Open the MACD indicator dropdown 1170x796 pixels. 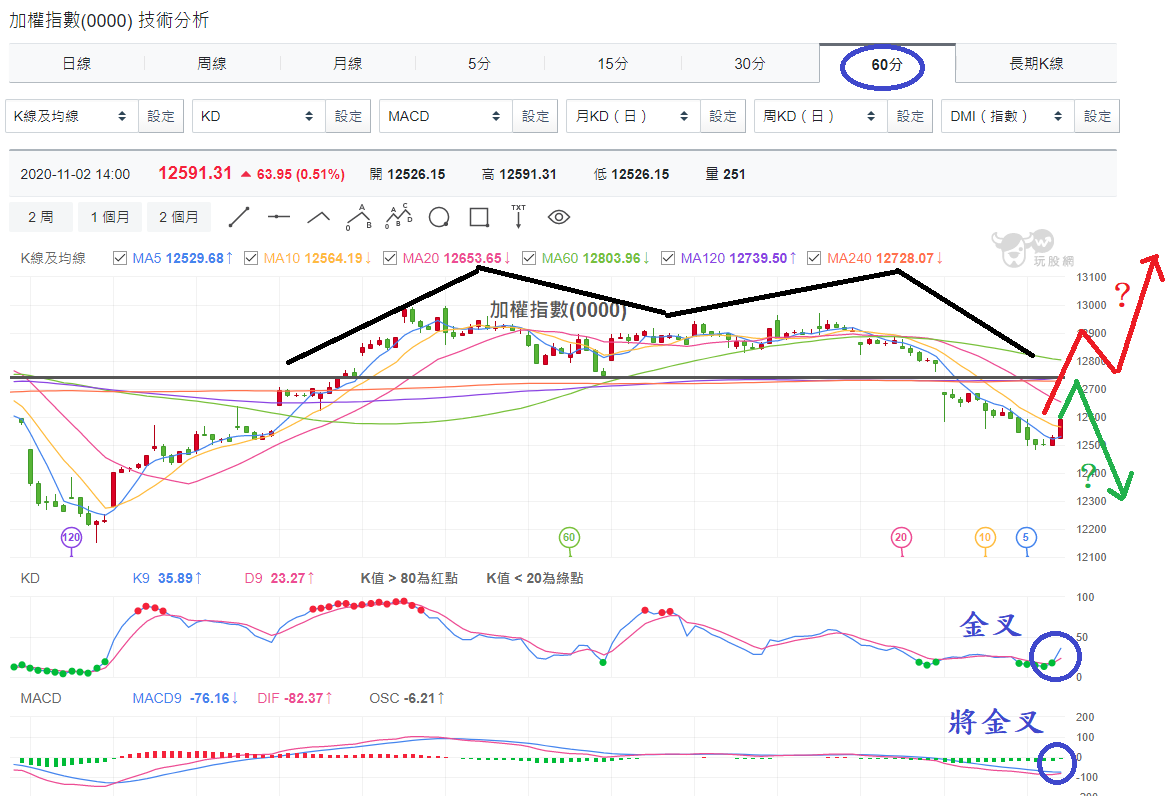446,116
